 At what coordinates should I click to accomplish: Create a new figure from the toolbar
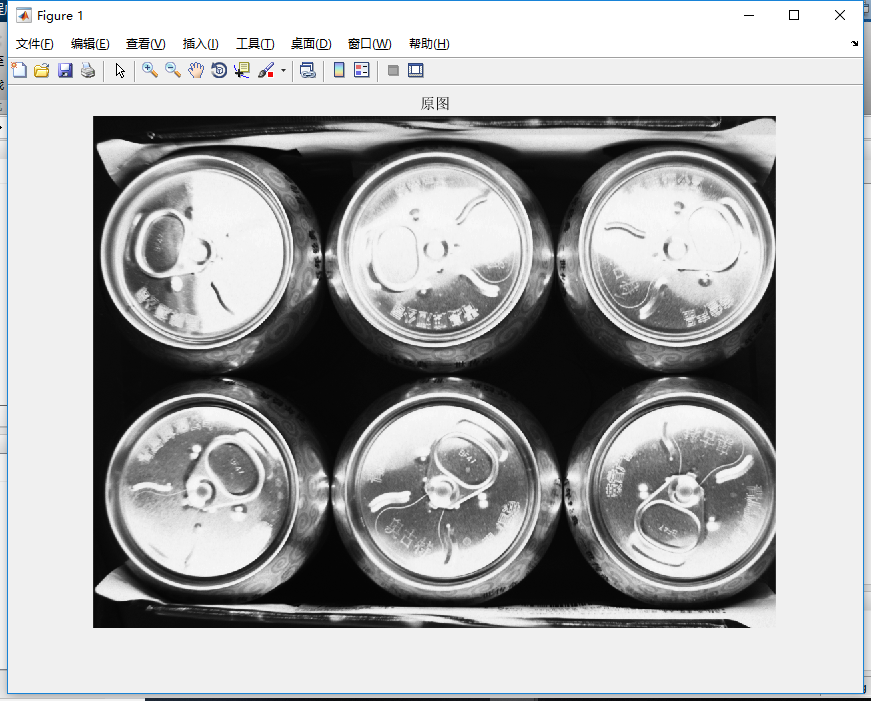(19, 71)
